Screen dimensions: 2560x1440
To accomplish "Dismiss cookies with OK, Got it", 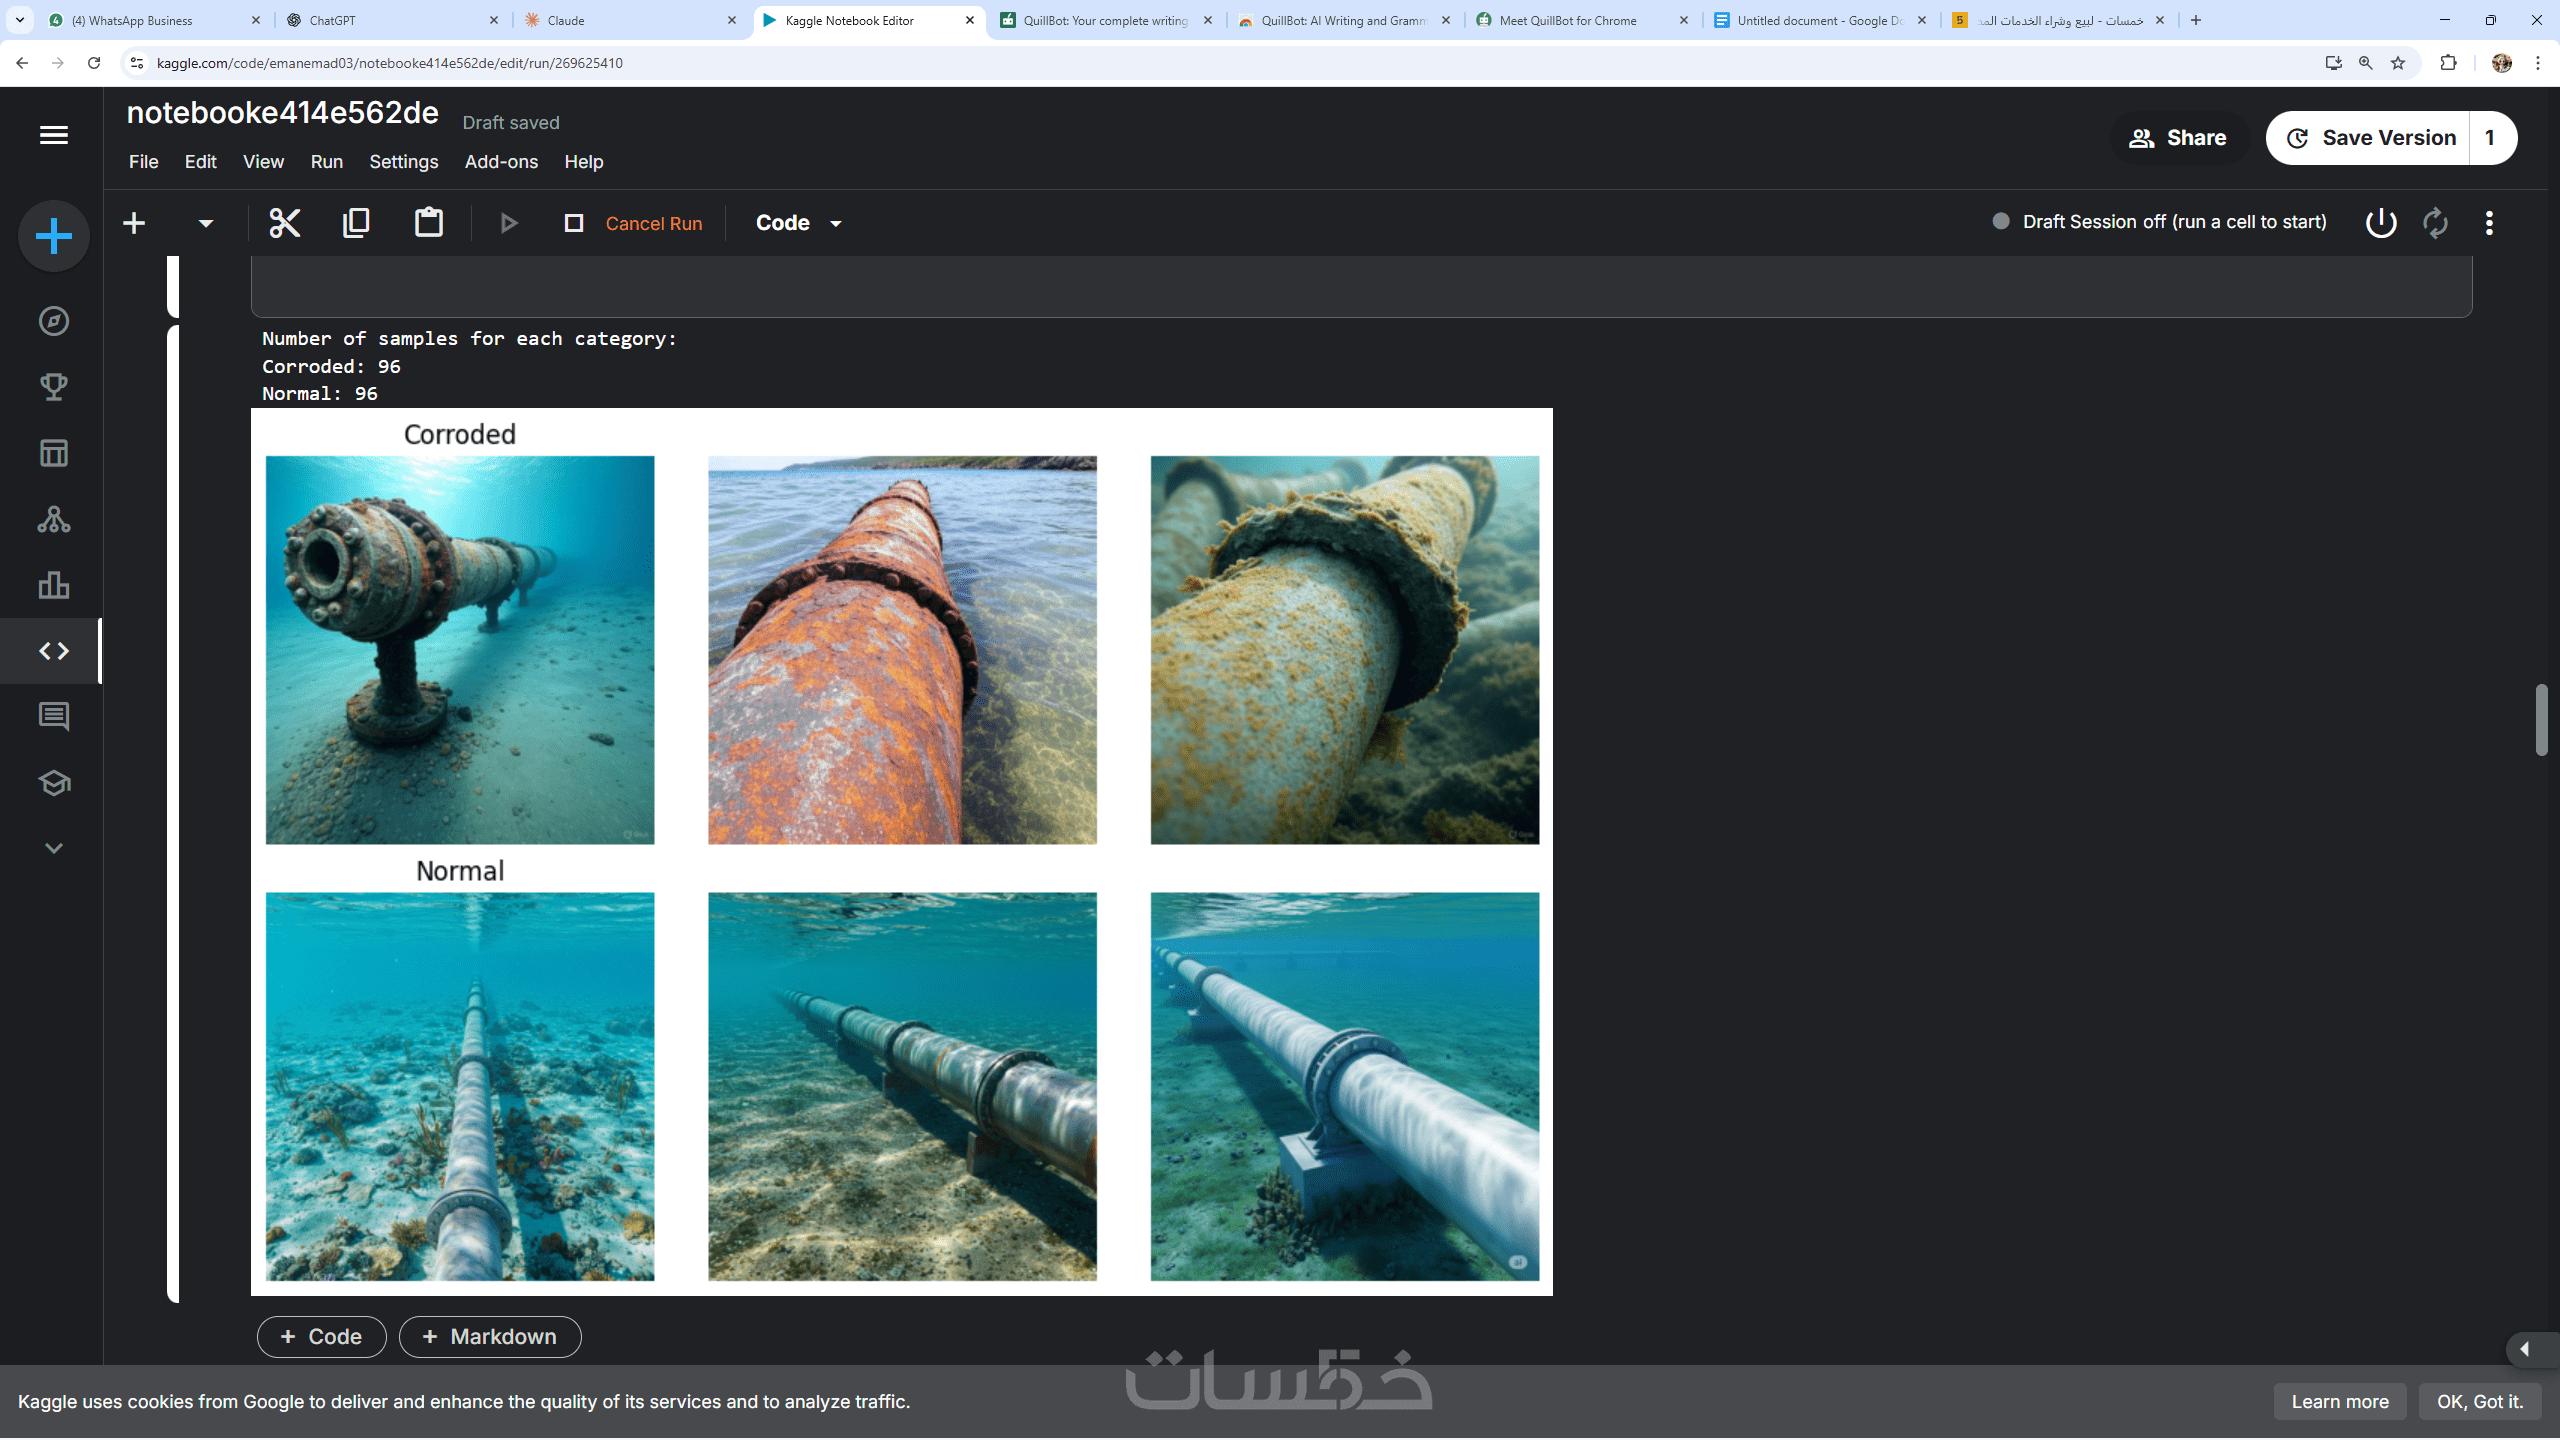I will (2480, 1402).
